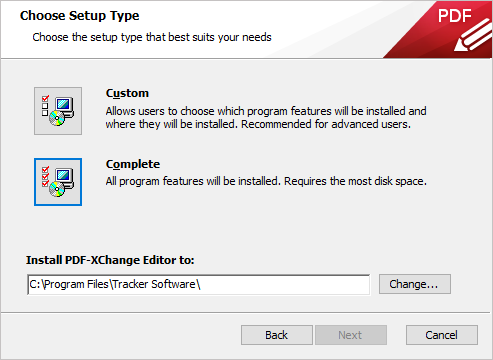Click the Custom heading text

[x=127, y=93]
